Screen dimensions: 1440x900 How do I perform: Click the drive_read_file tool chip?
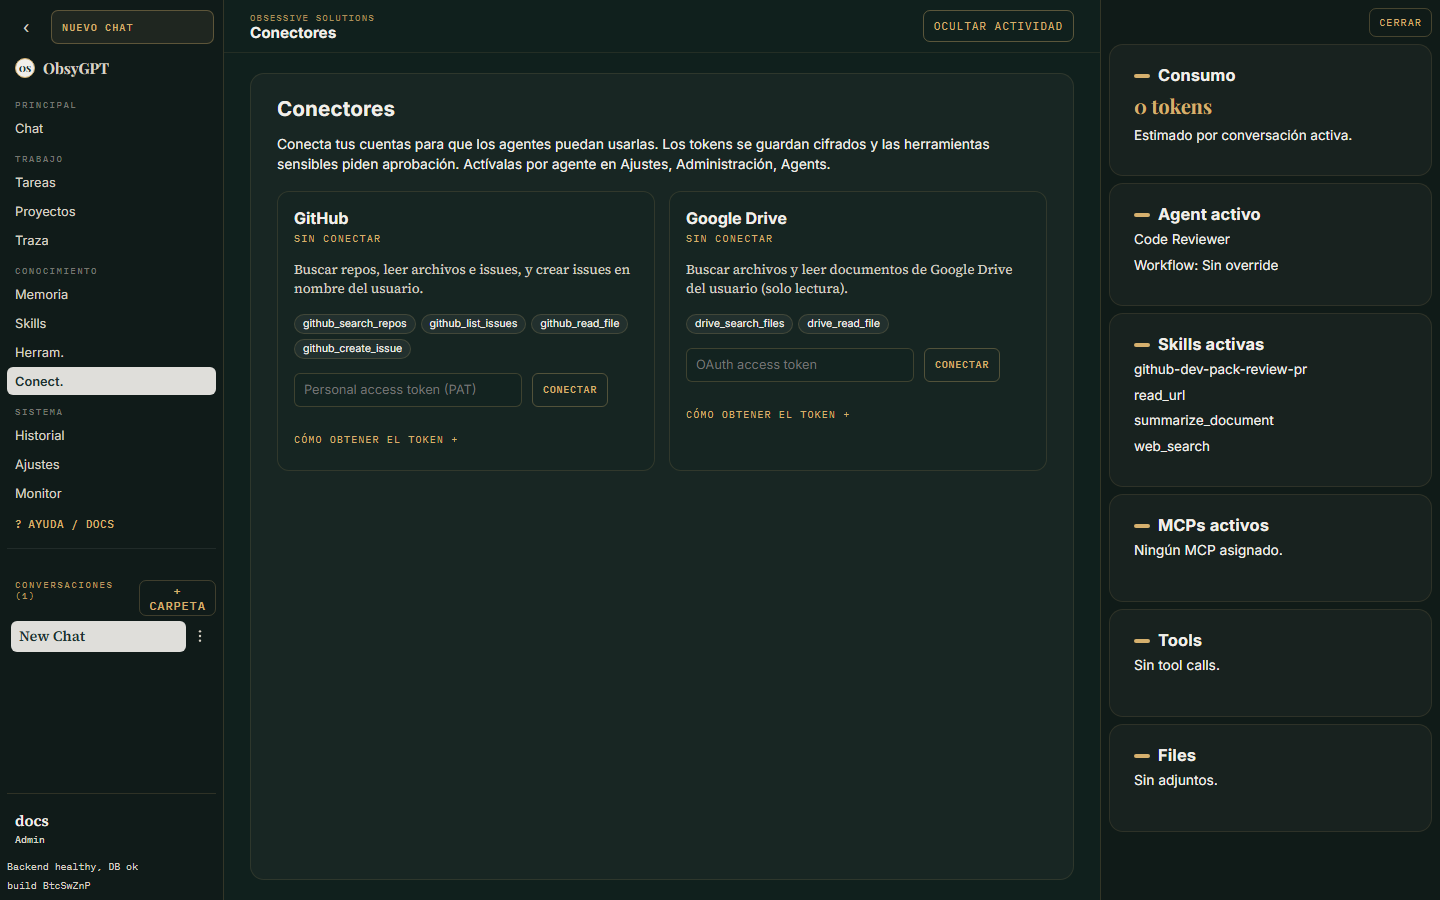[844, 323]
